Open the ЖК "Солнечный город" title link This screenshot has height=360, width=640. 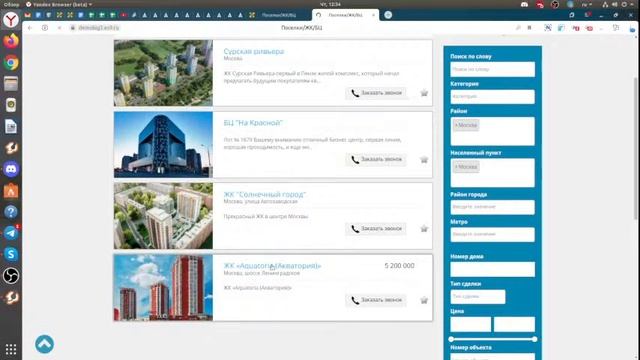click(264, 194)
